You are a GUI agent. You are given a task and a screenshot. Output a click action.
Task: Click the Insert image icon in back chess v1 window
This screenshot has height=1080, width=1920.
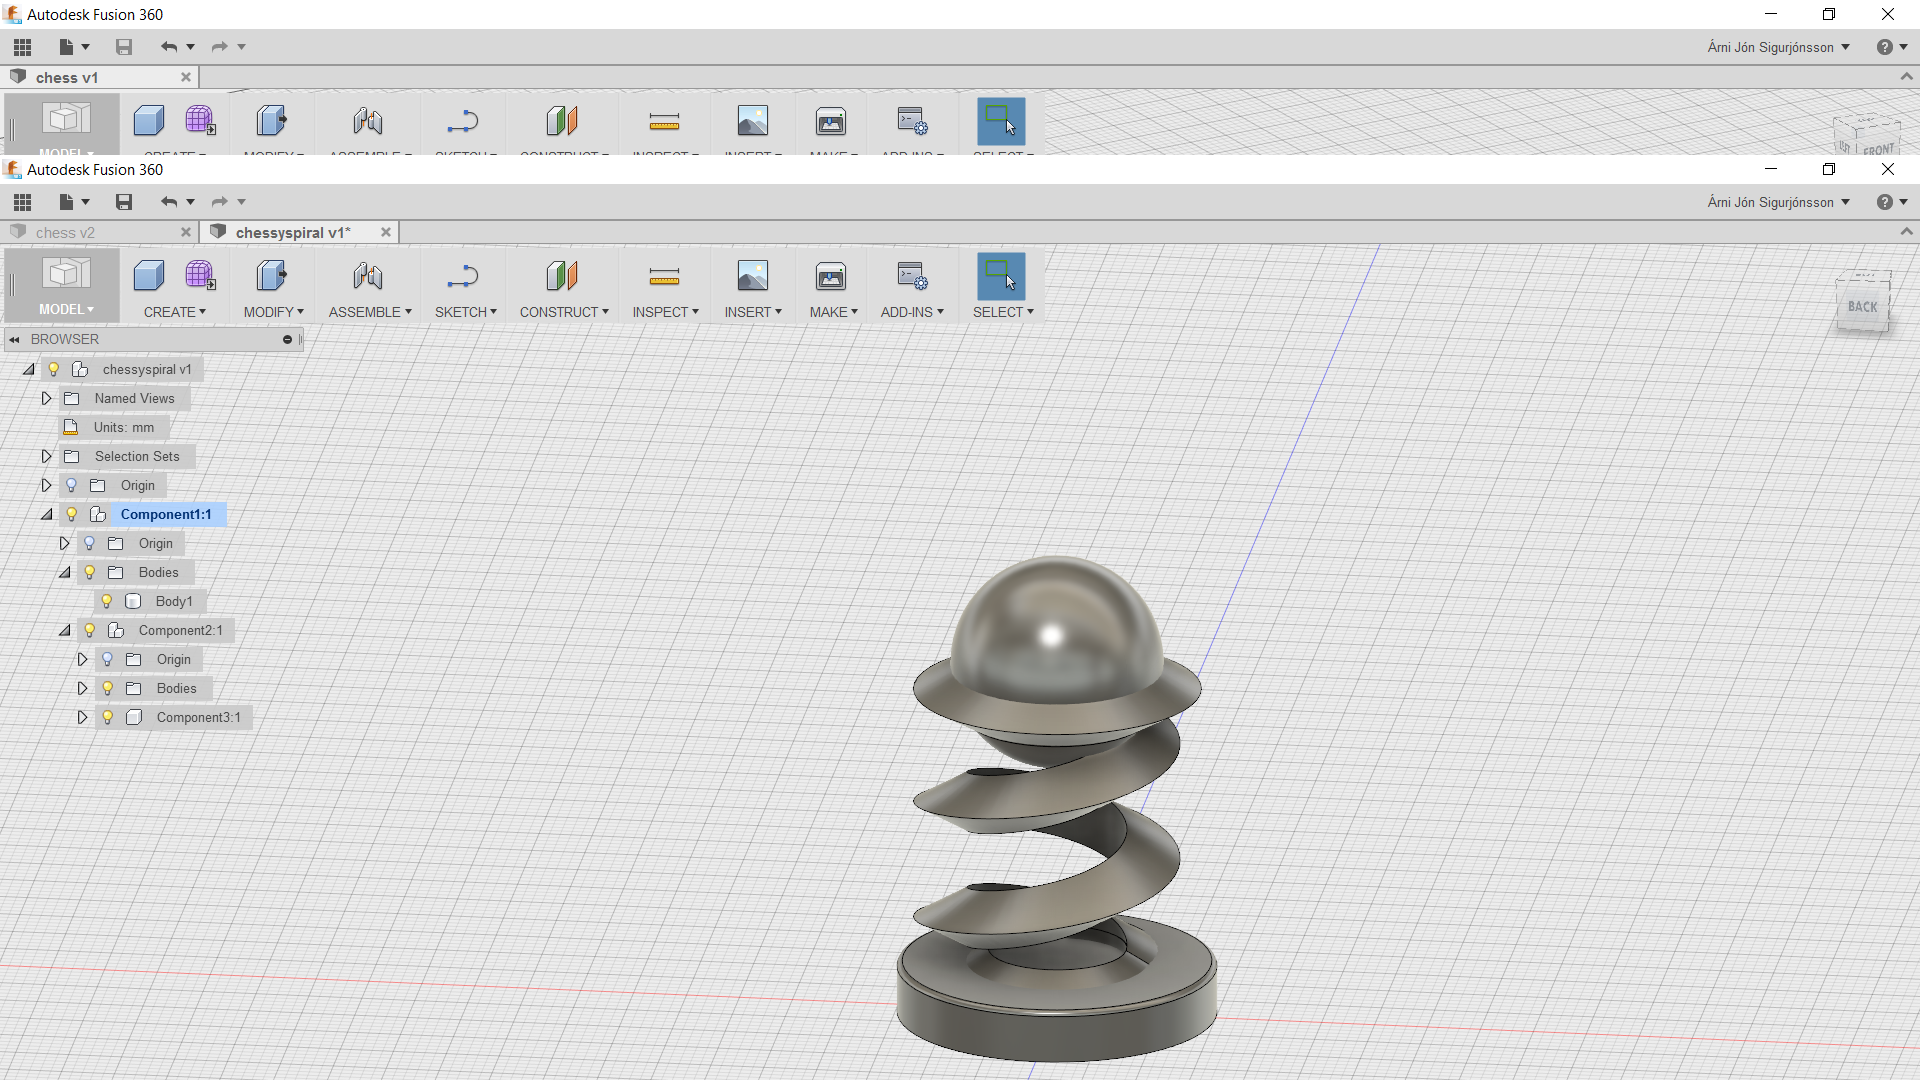(x=752, y=121)
